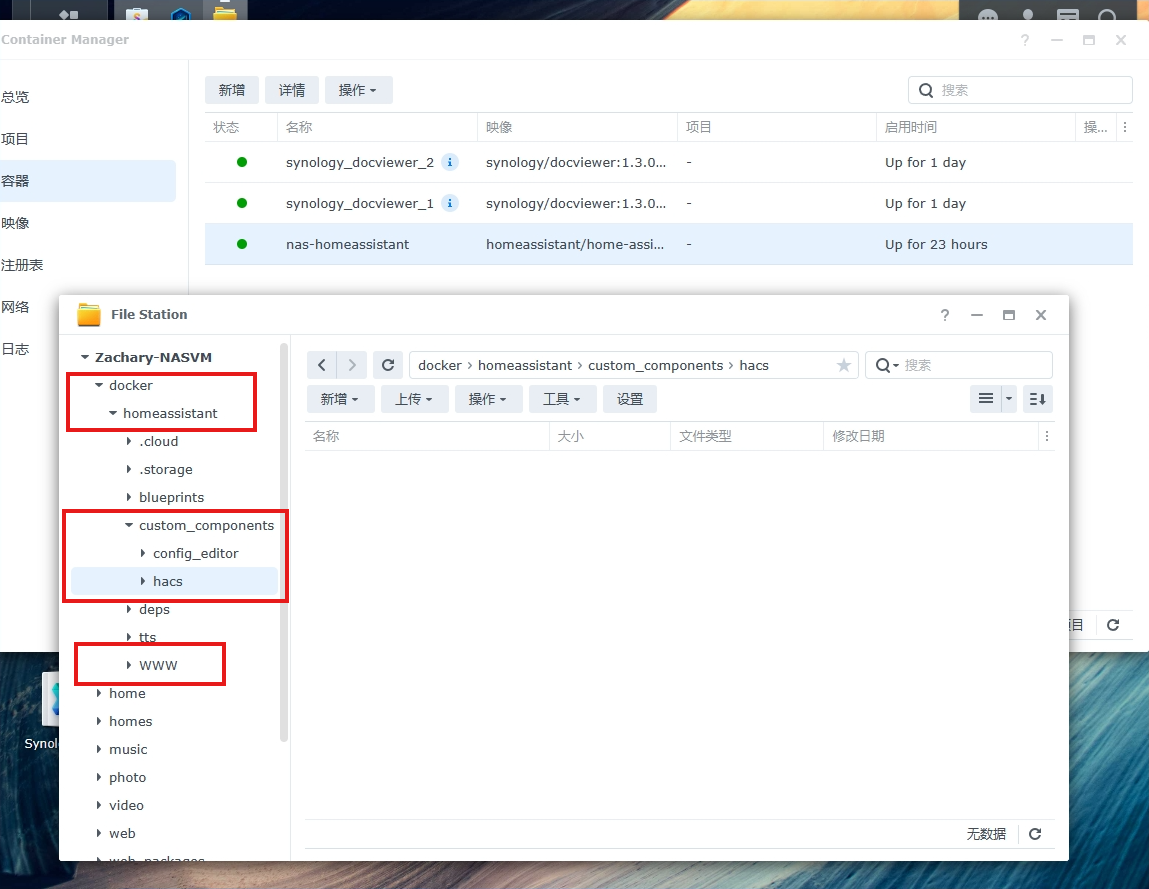Click 新增 button in Container Manager
The width and height of the screenshot is (1149, 889).
pyautogui.click(x=232, y=90)
